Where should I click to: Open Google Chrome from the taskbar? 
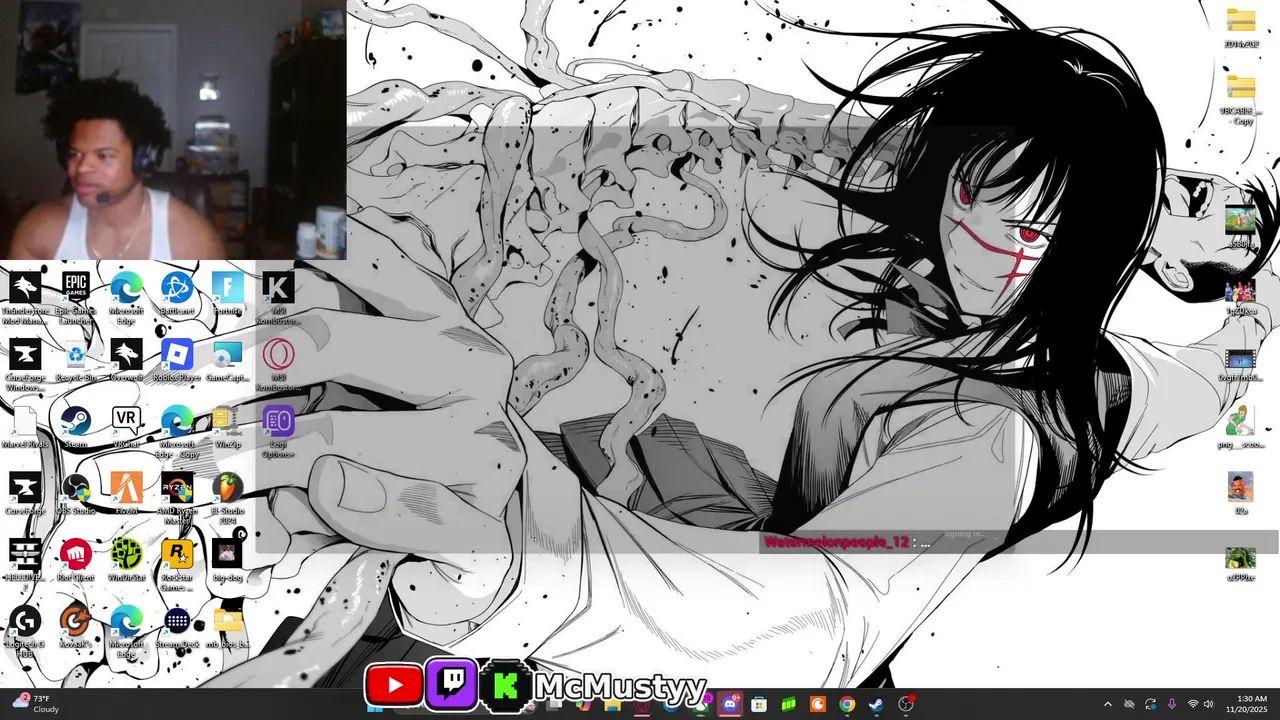tap(847, 704)
